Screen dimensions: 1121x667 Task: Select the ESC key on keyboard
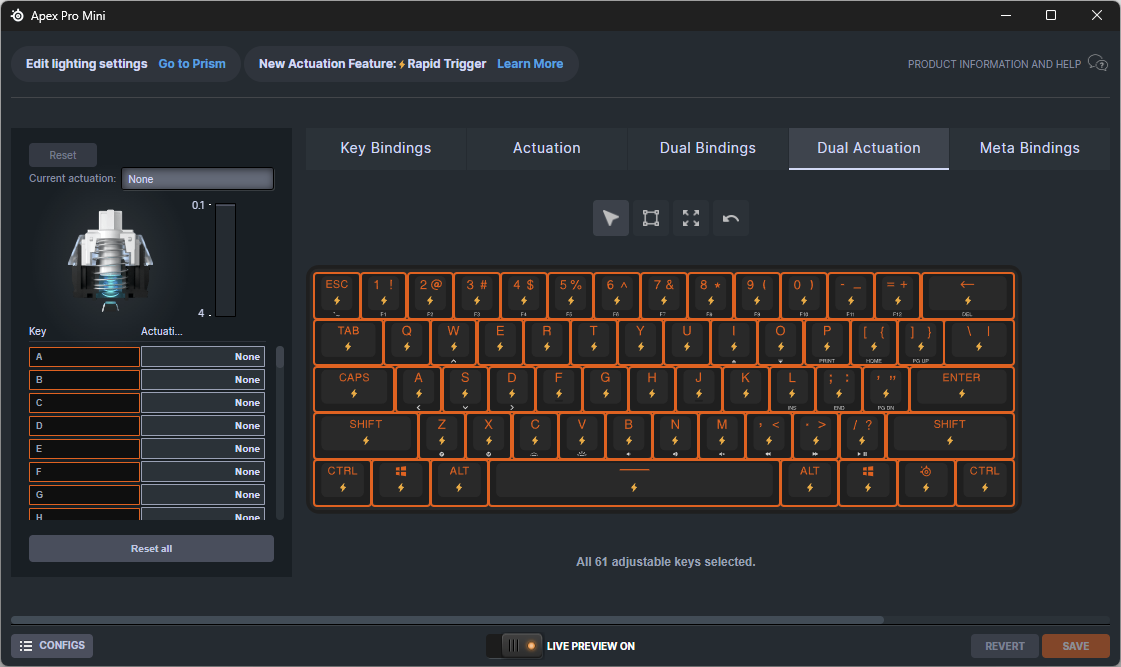(336, 295)
